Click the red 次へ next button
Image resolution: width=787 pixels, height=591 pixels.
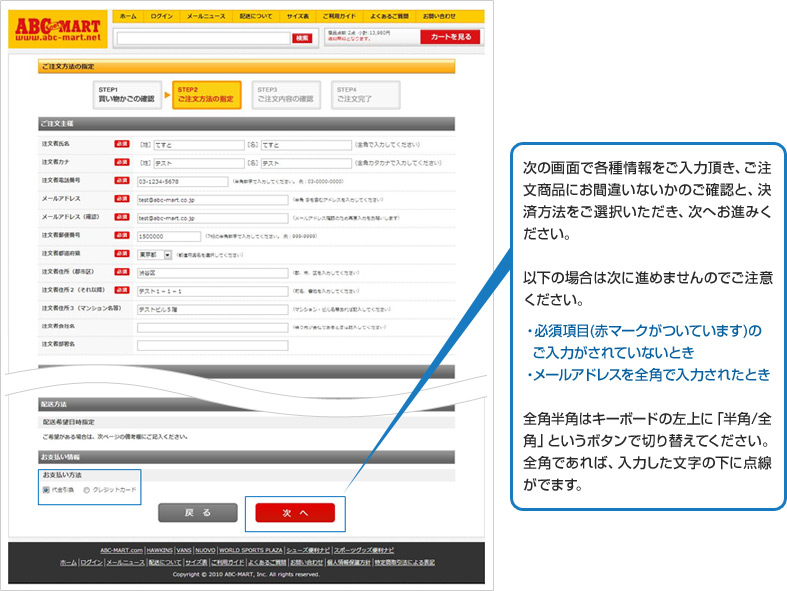pos(295,513)
